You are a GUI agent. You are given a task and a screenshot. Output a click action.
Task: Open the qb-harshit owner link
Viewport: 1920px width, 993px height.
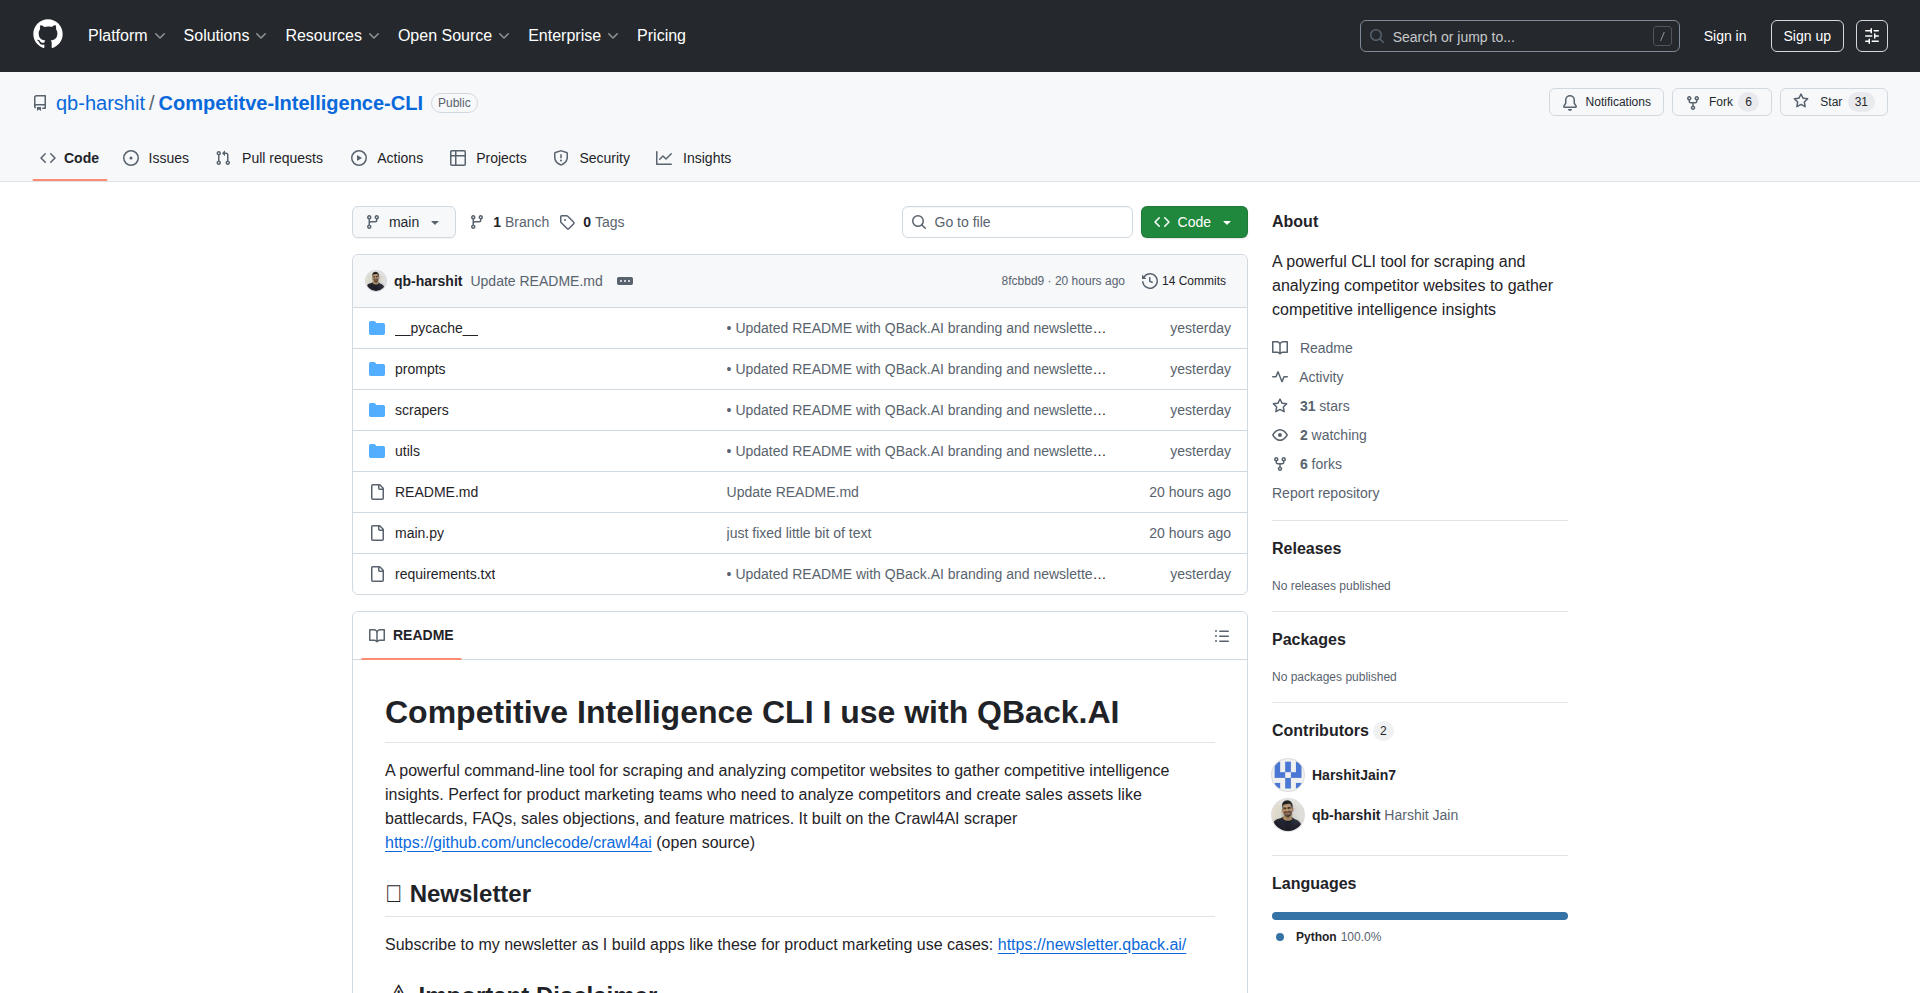pos(101,103)
